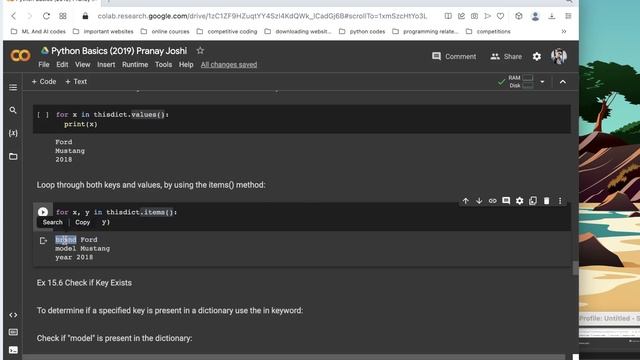Add a new Code cell

click(x=44, y=82)
